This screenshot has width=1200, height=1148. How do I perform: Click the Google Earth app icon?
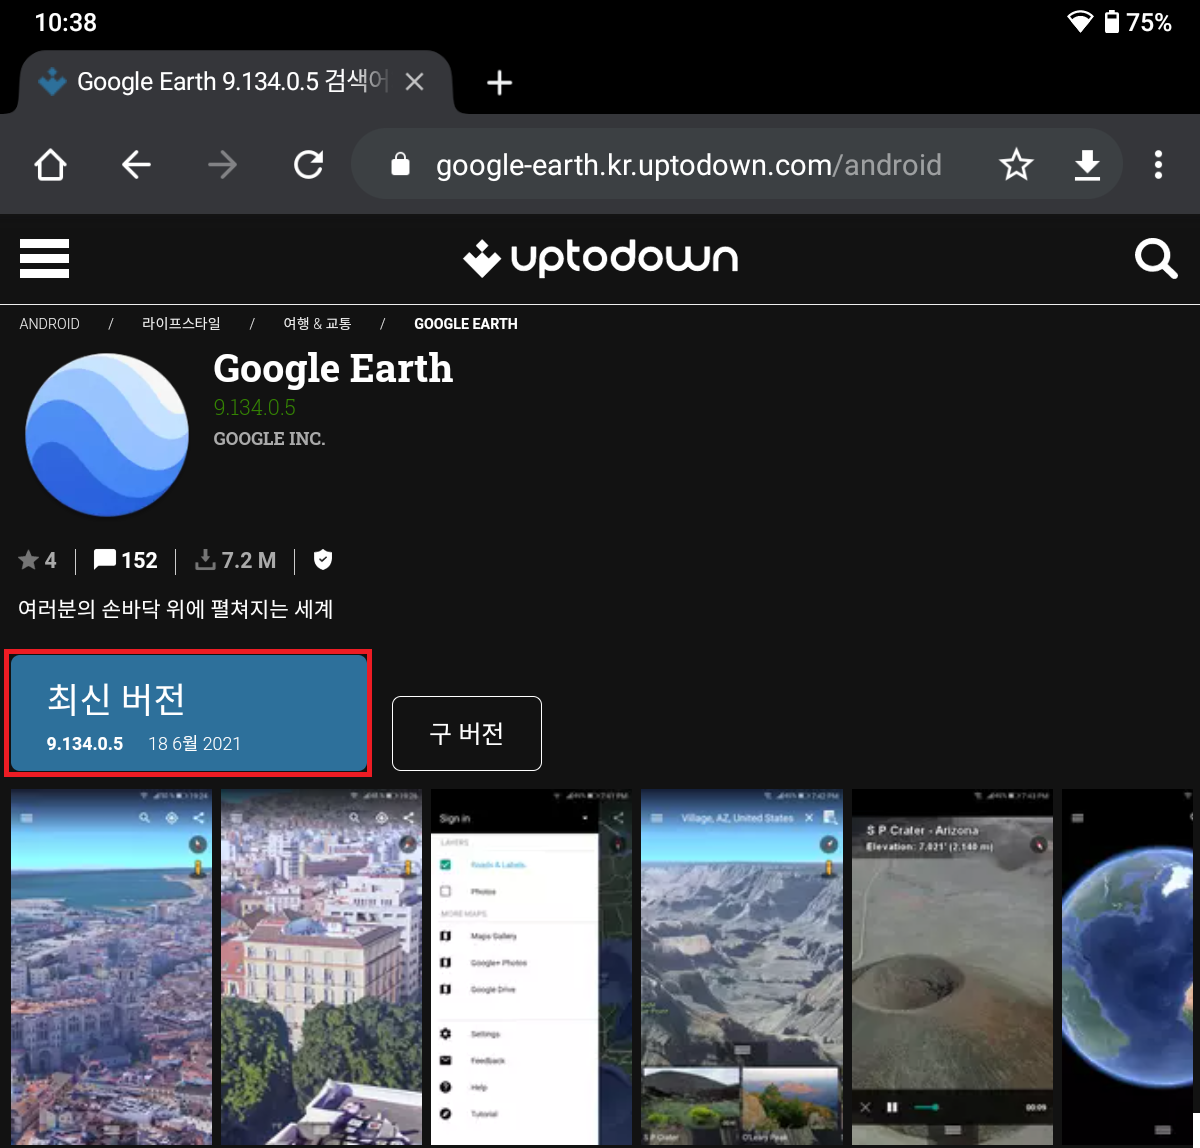tap(106, 435)
